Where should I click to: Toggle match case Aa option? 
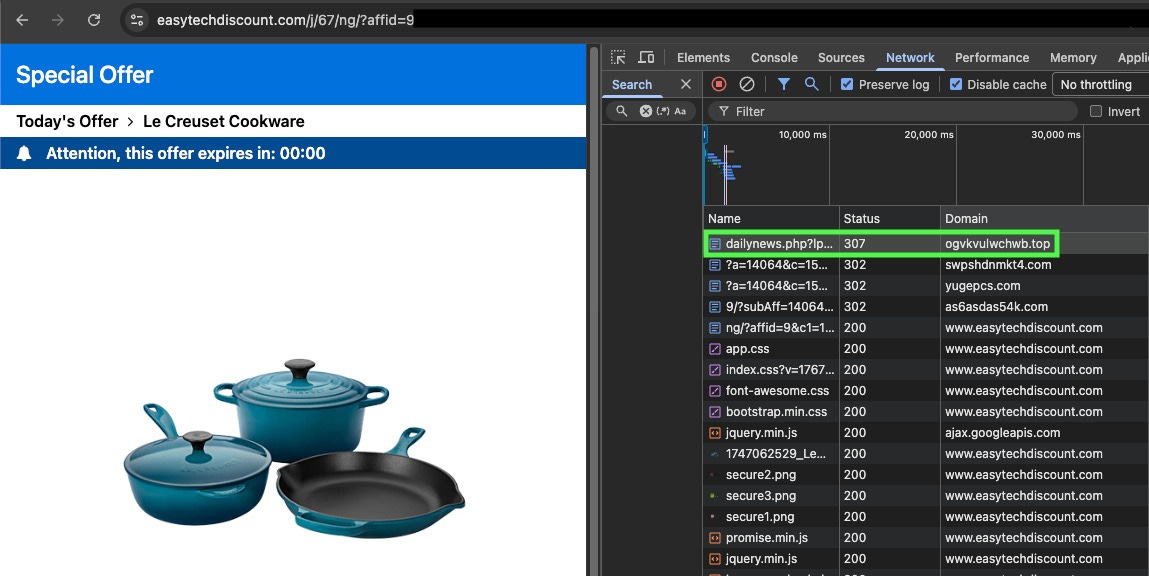coord(680,111)
